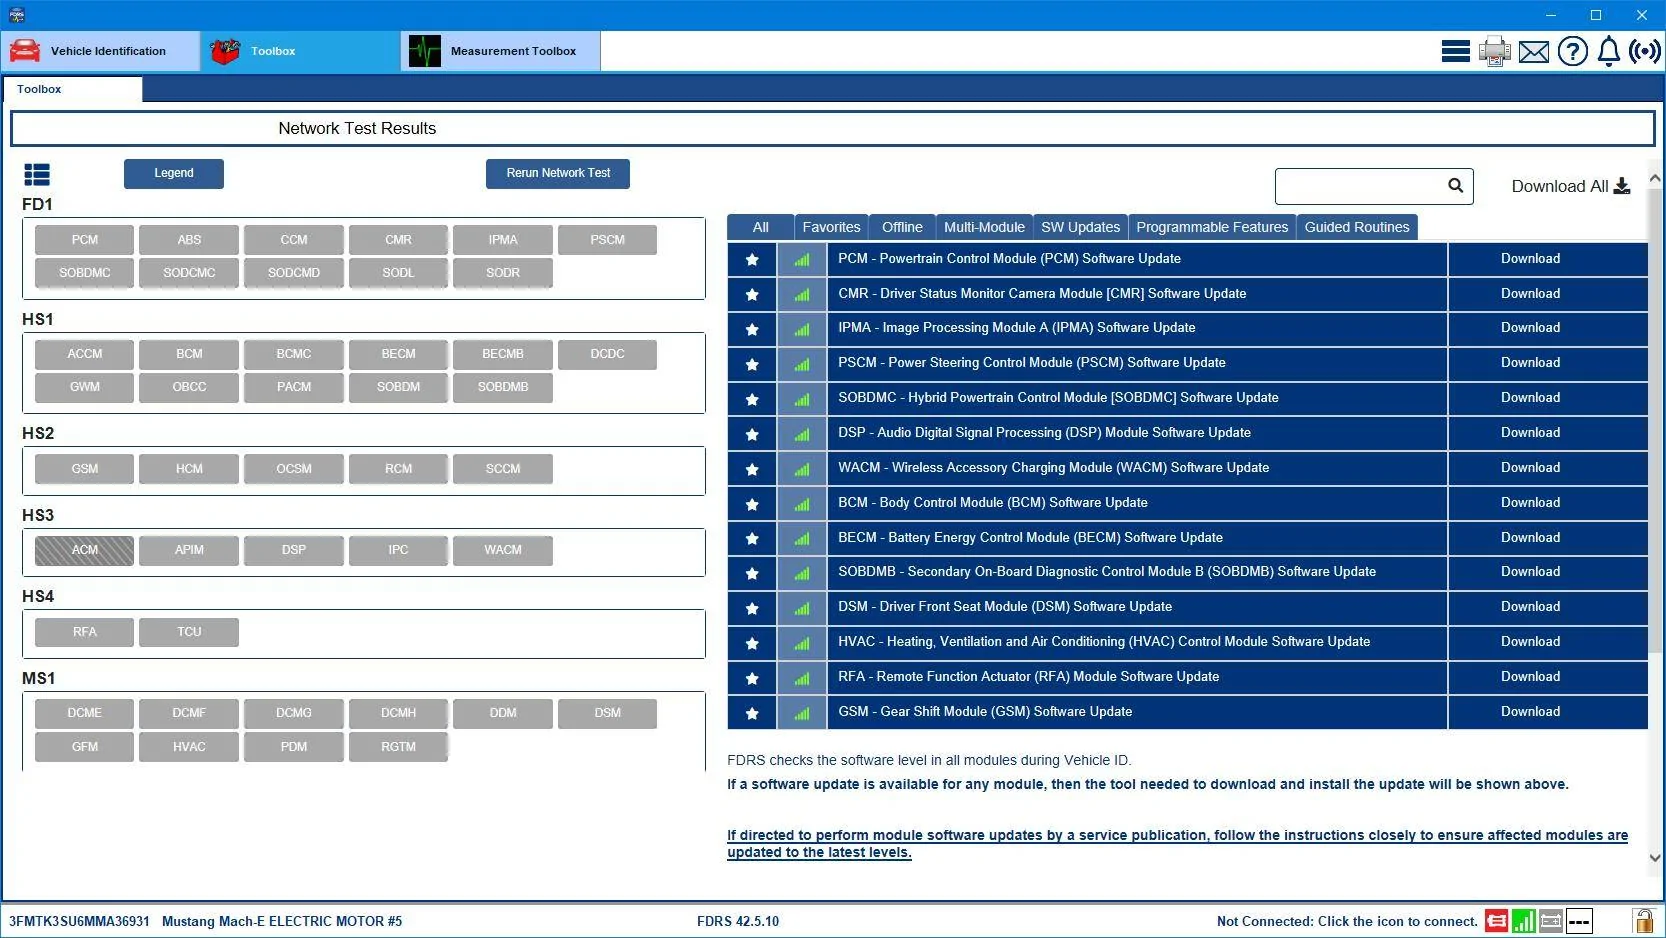Select the HVAC module in MS1 network
Screen dimensions: 1666x938
pyautogui.click(x=189, y=747)
